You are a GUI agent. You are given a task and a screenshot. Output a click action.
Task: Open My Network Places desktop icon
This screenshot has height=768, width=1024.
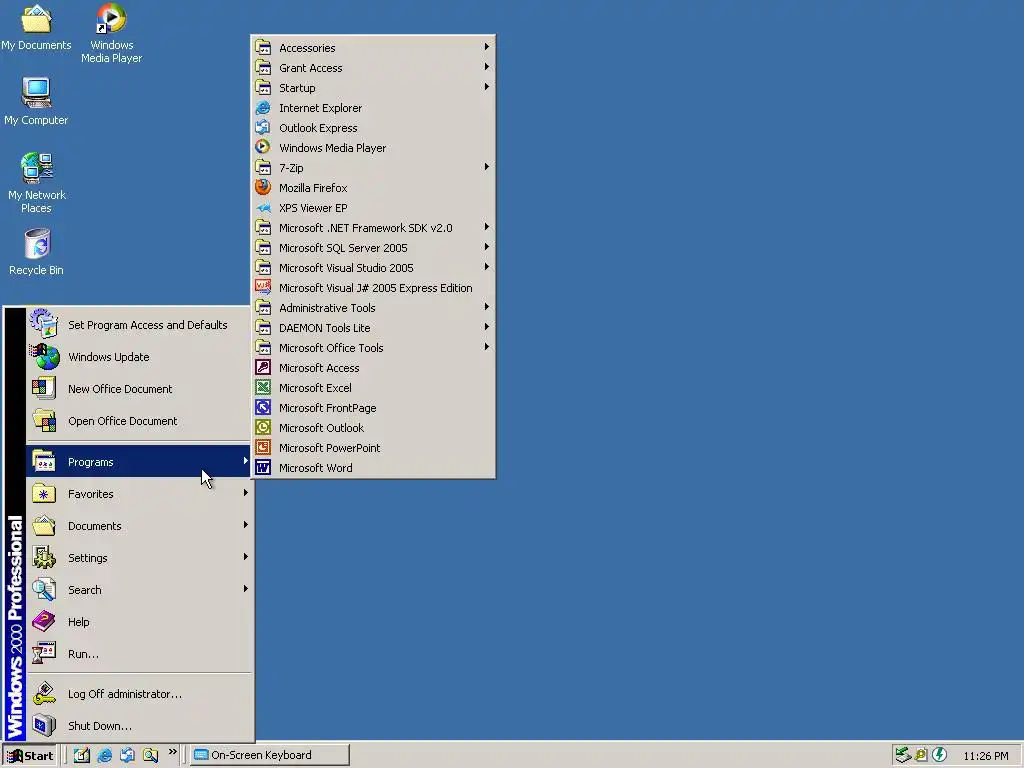click(37, 183)
